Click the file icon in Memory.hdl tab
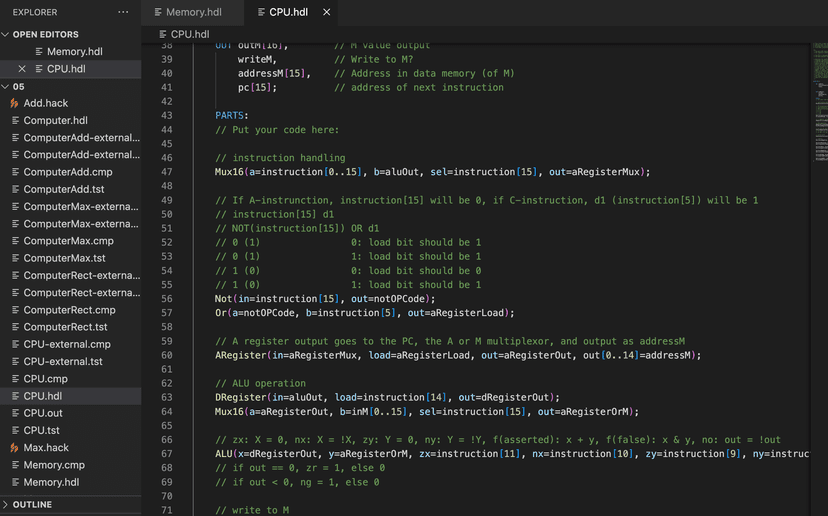This screenshot has width=828, height=516. click(x=157, y=12)
